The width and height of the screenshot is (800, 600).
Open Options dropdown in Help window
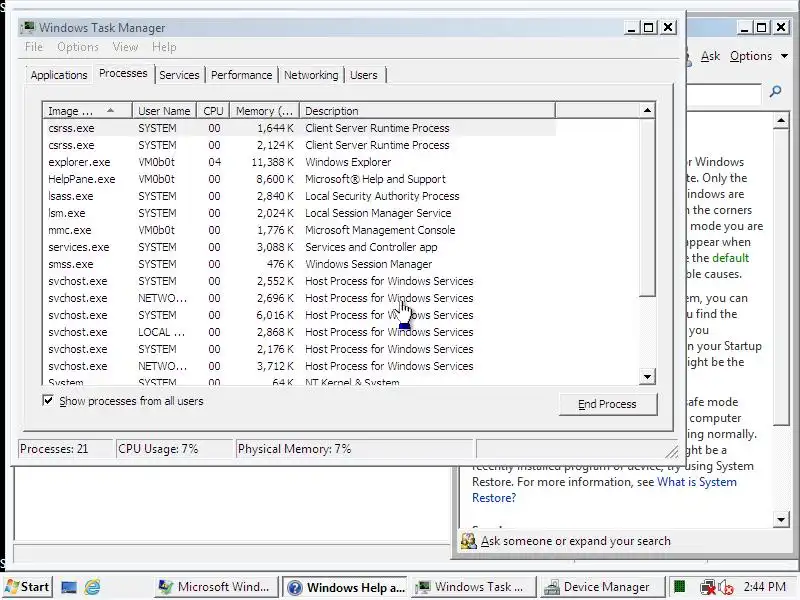tap(759, 56)
